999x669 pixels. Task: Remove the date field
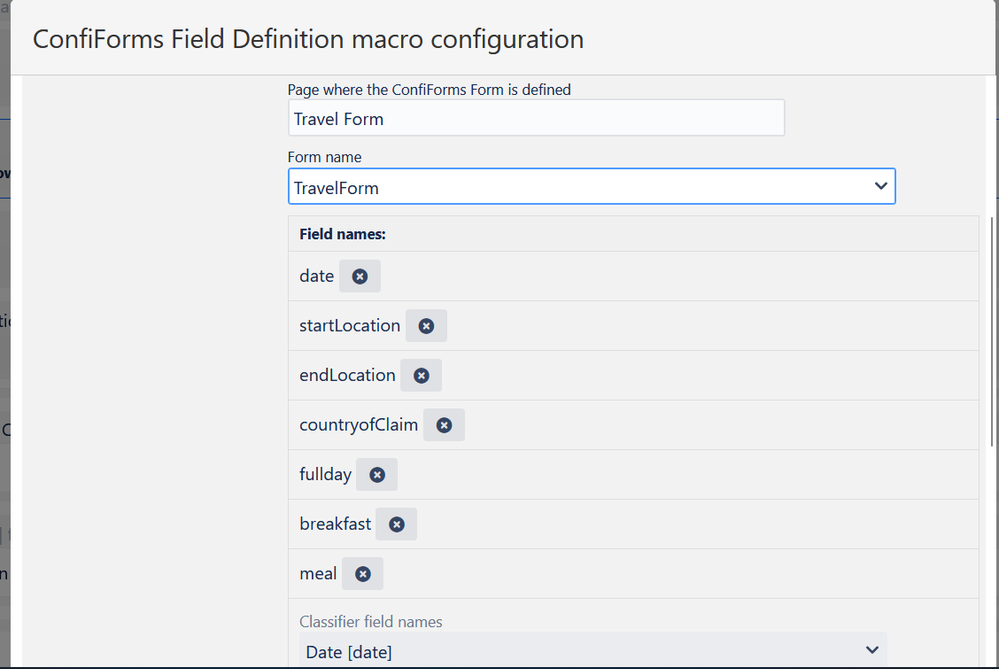(x=360, y=276)
